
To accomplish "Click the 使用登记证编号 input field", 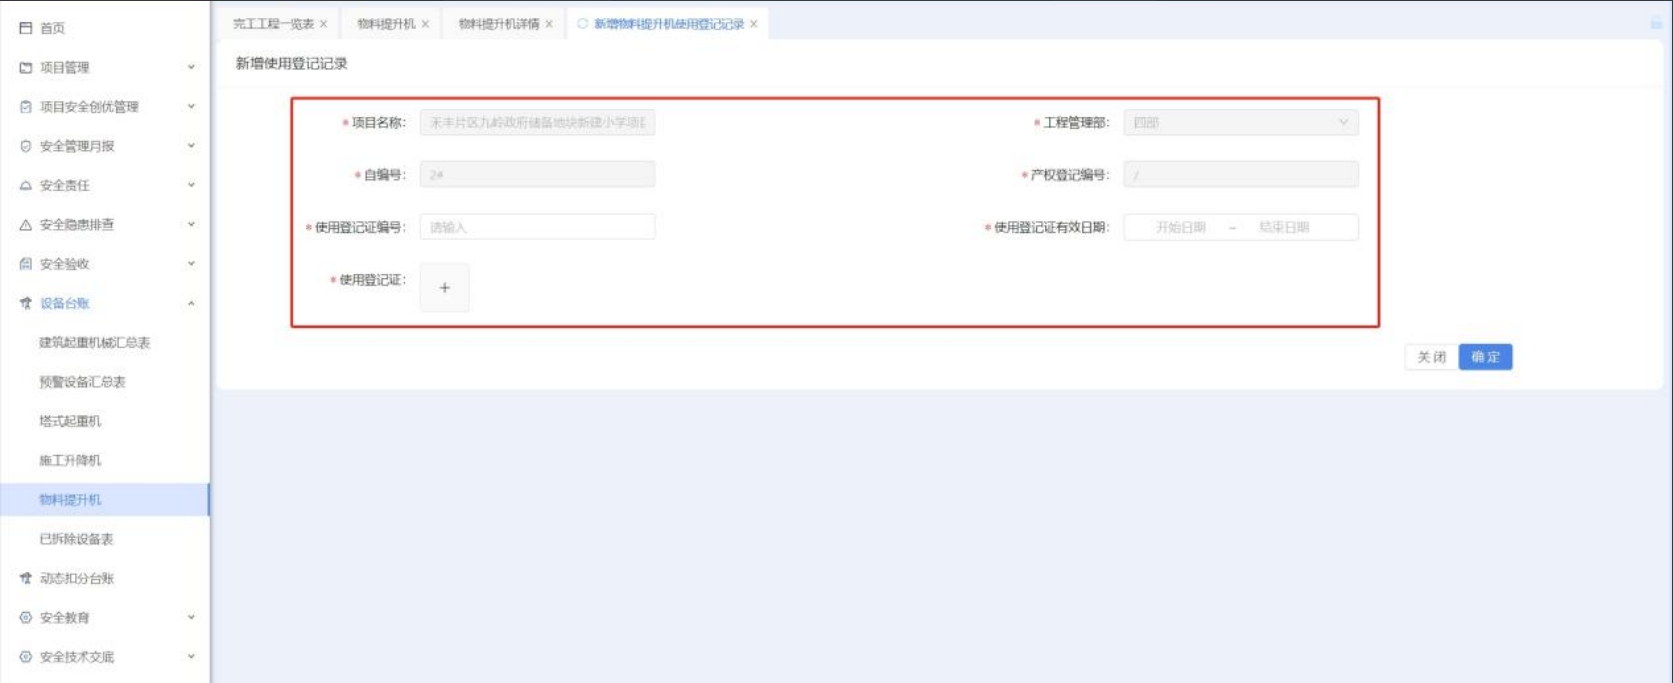I will [537, 227].
